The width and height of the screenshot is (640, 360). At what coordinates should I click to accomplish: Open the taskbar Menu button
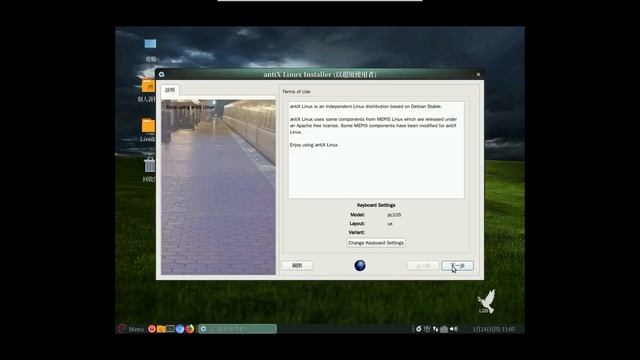pyautogui.click(x=131, y=329)
